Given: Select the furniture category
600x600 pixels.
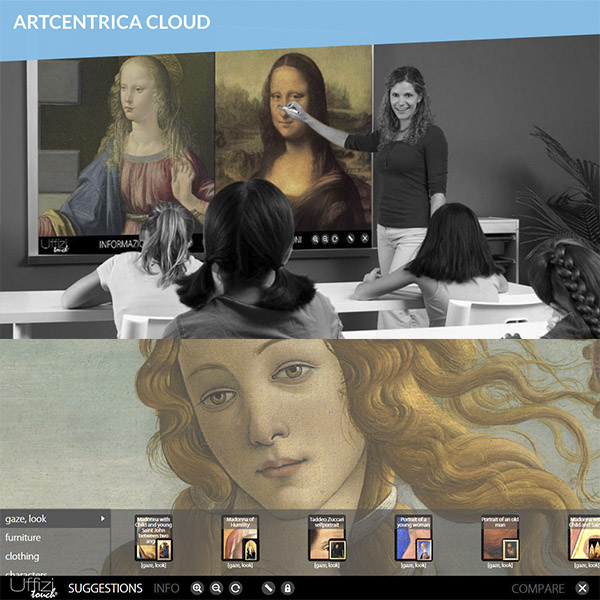Looking at the screenshot, I should 55,537.
